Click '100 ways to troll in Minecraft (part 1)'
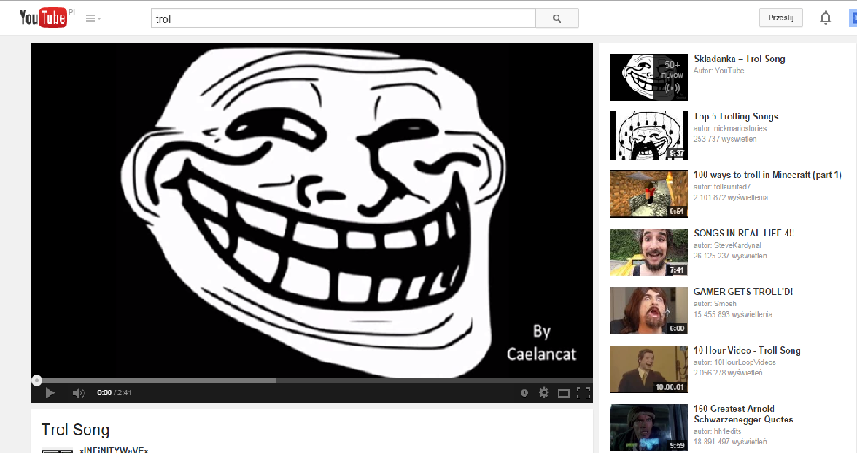This screenshot has width=857, height=458. coord(767,175)
